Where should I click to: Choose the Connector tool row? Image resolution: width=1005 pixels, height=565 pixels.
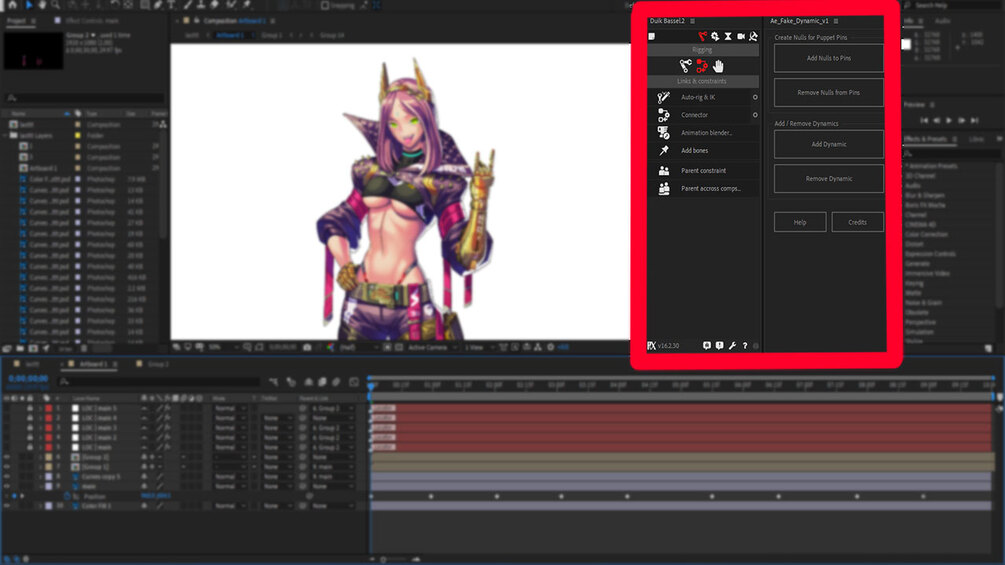699,115
